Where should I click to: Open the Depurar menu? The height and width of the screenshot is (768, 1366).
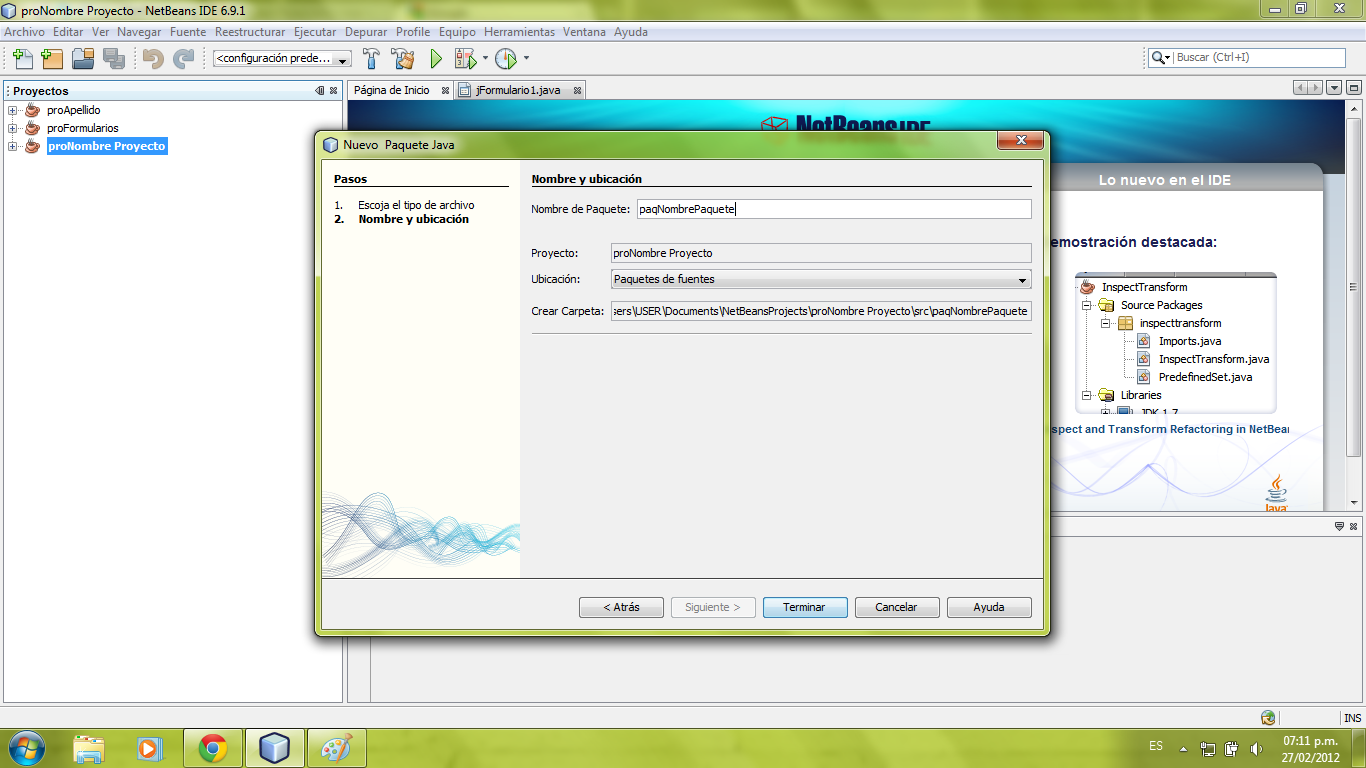(x=366, y=32)
